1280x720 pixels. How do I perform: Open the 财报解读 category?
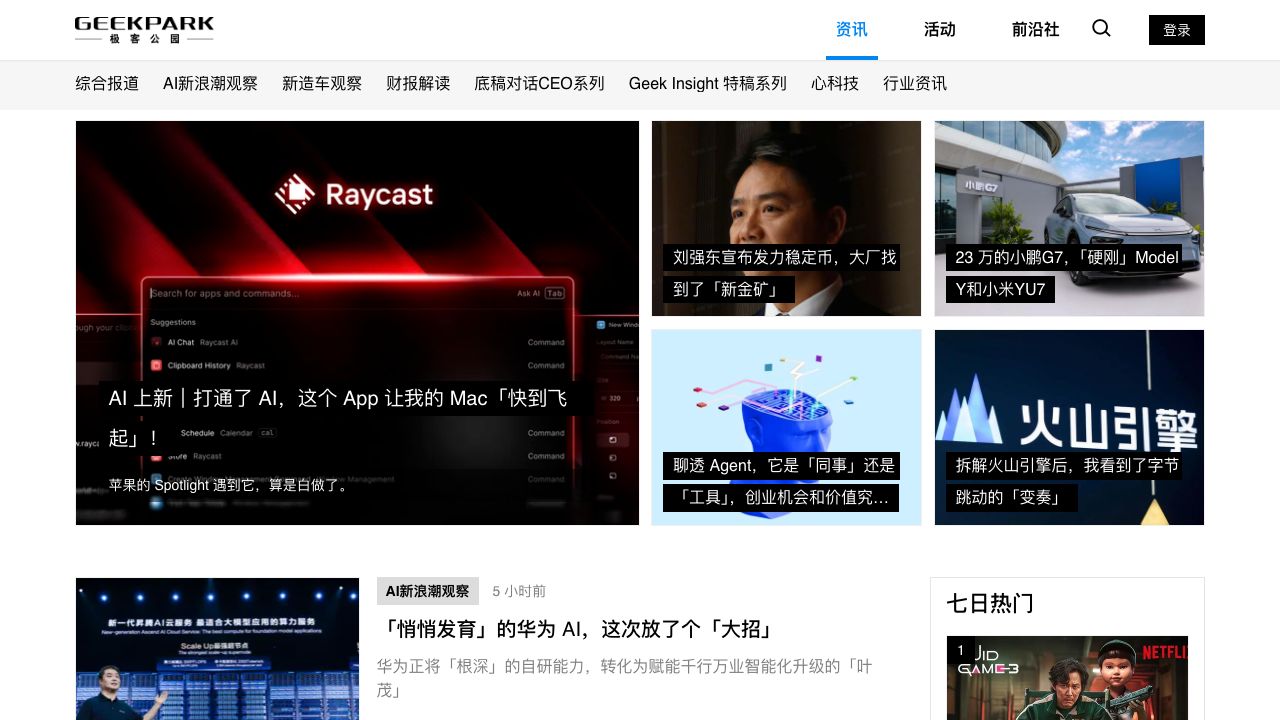pos(418,84)
